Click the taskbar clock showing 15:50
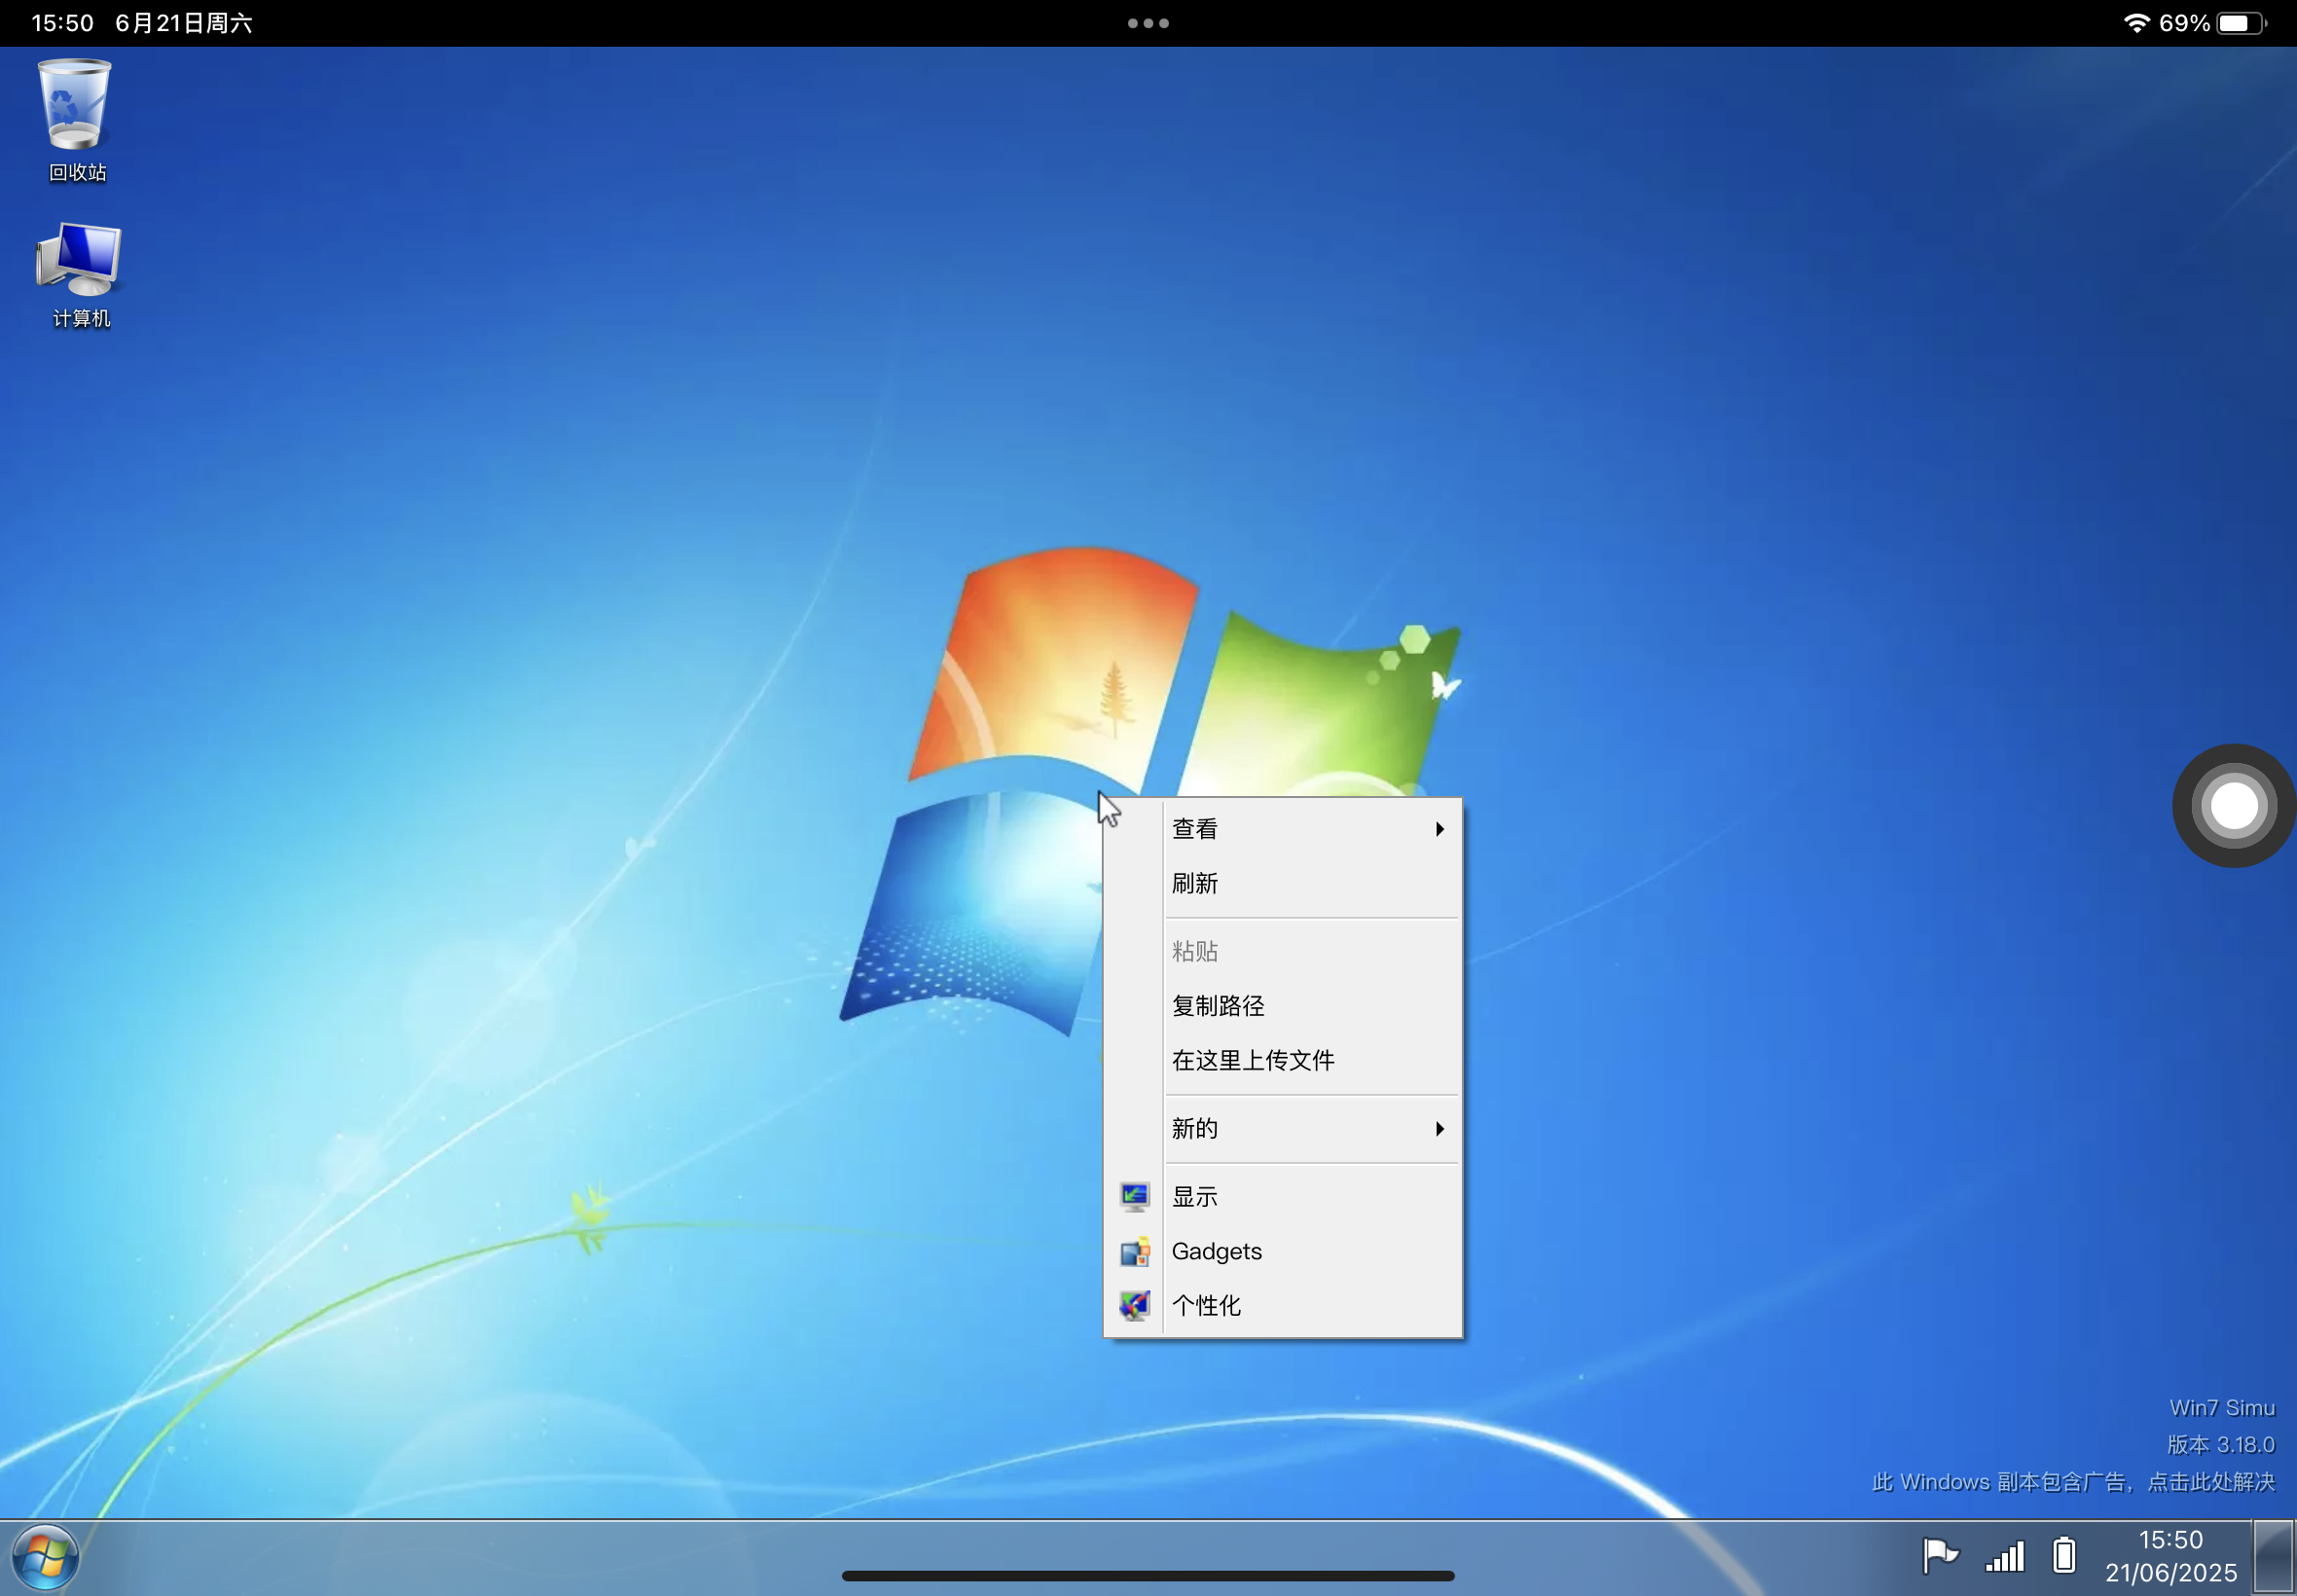 pos(2170,1539)
